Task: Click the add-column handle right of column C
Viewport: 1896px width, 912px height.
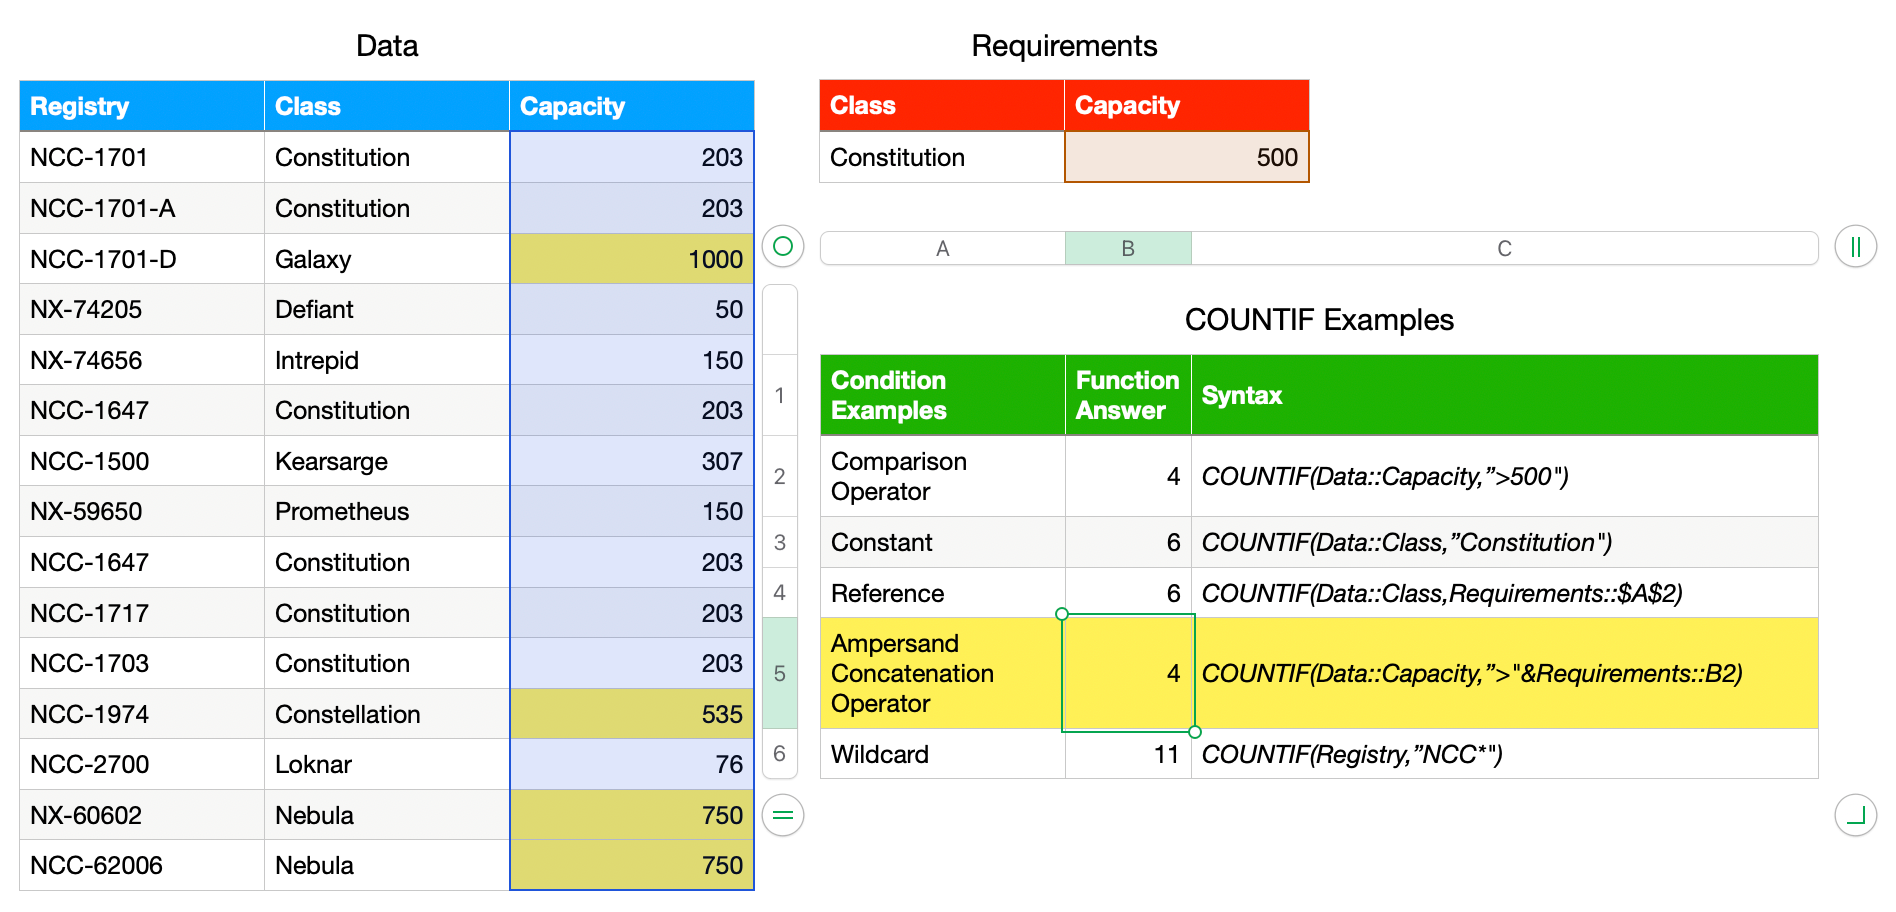Action: 1855,247
